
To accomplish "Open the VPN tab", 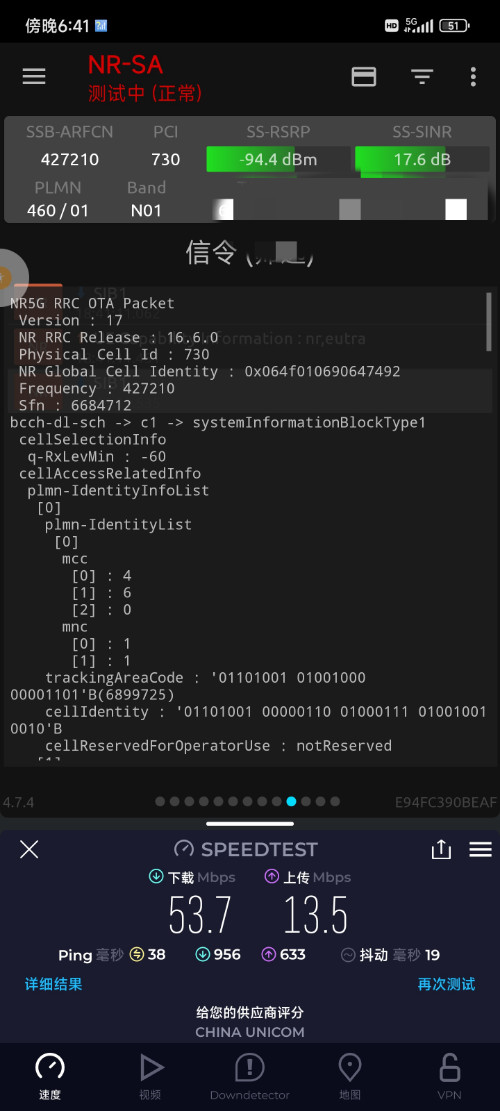I will [449, 1076].
